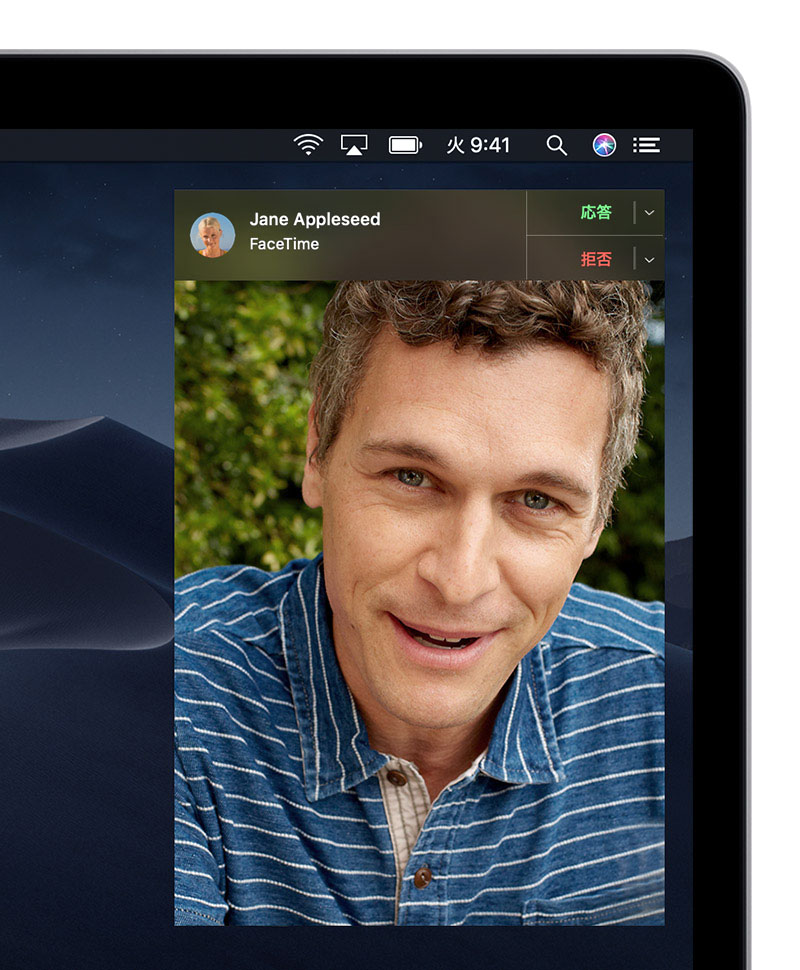Decline the call with 拒否
Image resolution: width=800 pixels, height=970 pixels.
pos(596,259)
